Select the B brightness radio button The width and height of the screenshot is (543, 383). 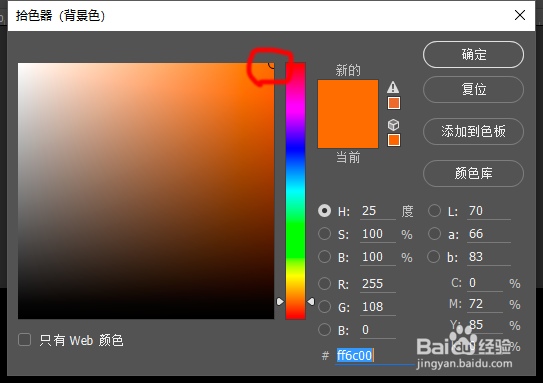[324, 257]
